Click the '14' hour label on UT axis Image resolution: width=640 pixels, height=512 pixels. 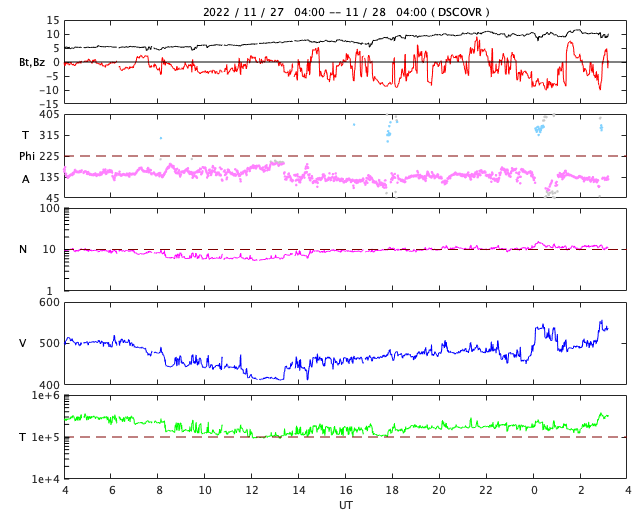click(x=299, y=490)
